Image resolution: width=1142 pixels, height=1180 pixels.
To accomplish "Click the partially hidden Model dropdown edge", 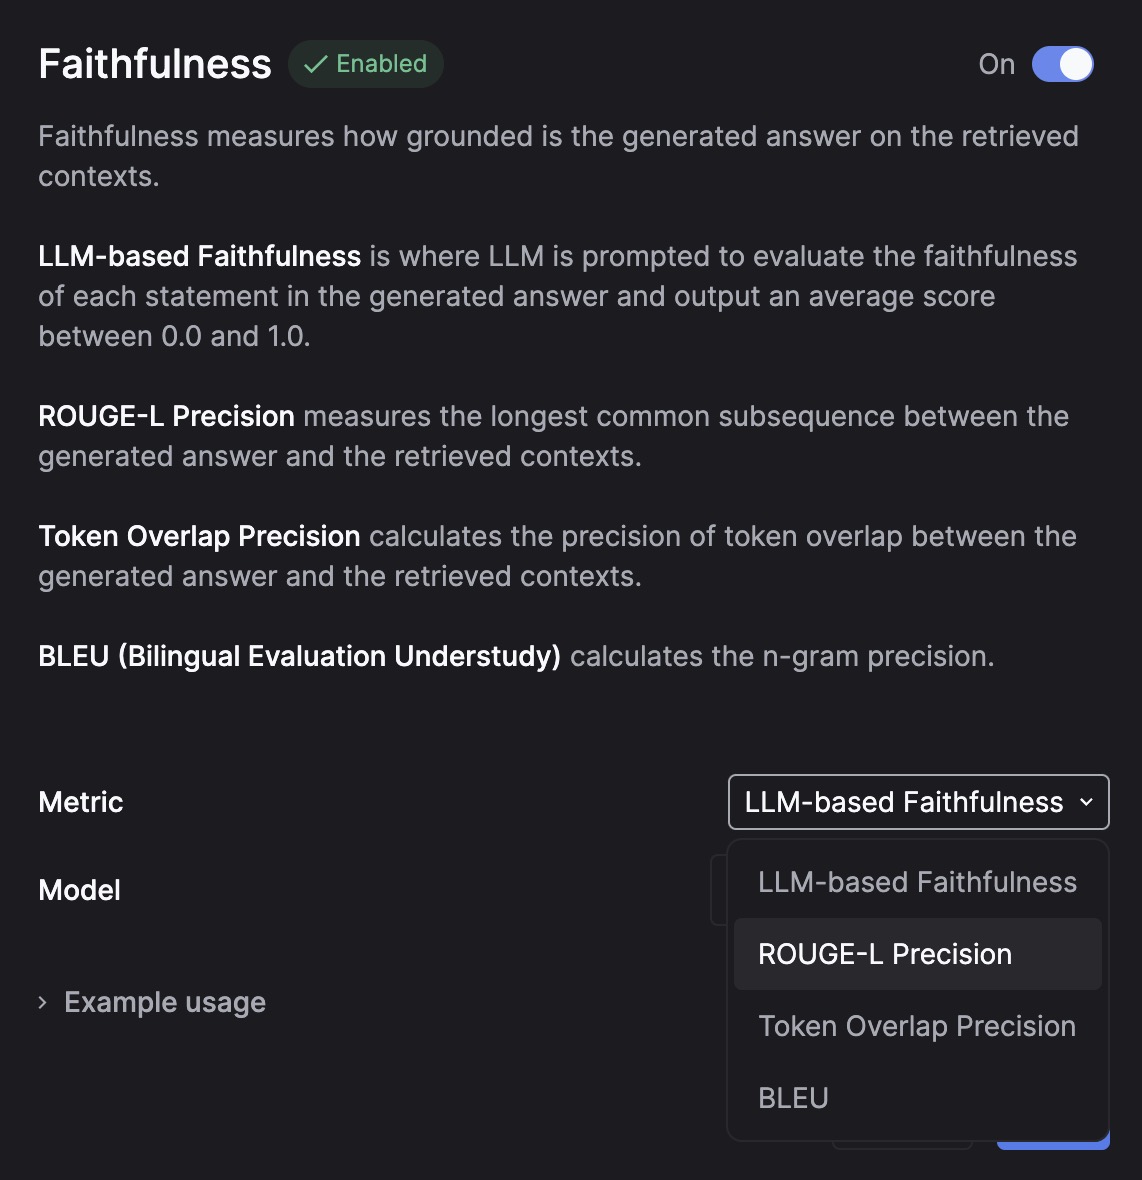I will pos(718,890).
